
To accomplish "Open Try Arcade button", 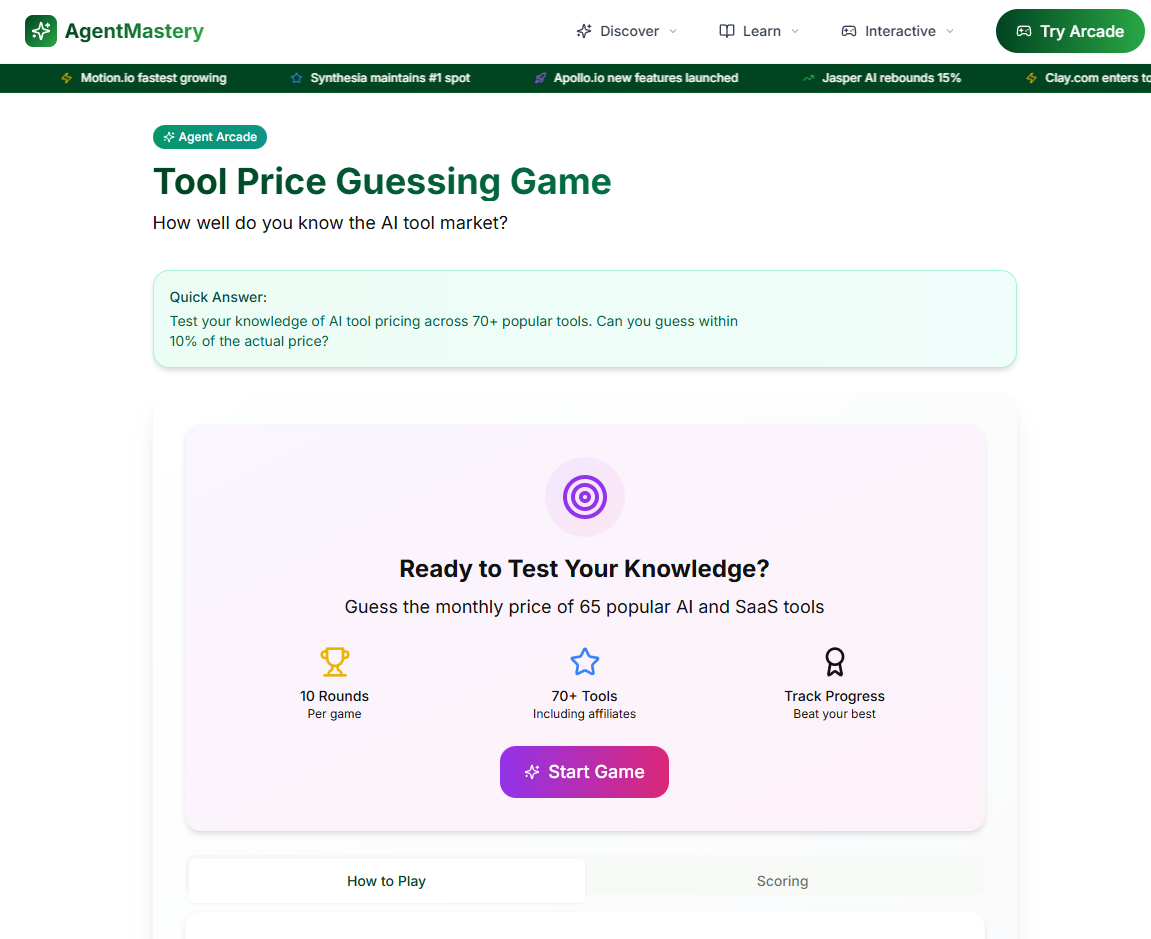I will pyautogui.click(x=1070, y=31).
